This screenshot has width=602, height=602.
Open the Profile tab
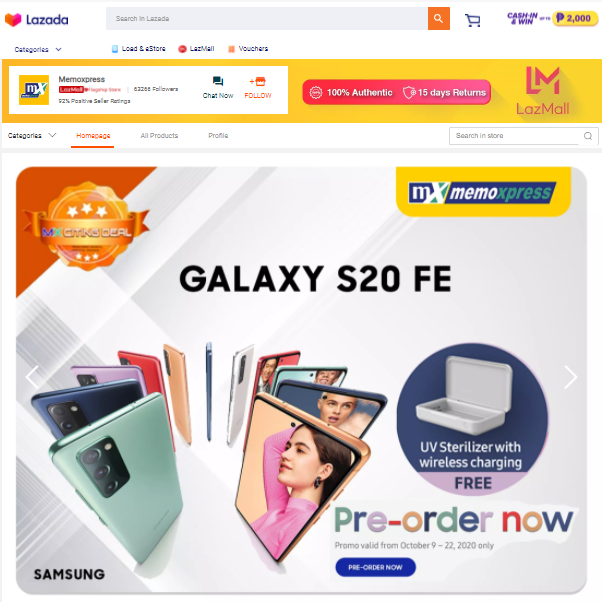[218, 136]
